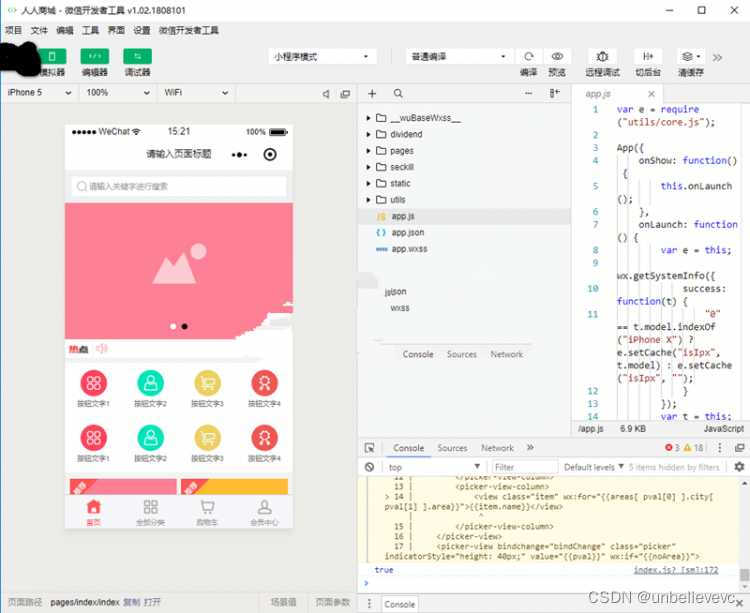The height and width of the screenshot is (613, 750).
Task: Click the index.js source link
Action: point(676,570)
